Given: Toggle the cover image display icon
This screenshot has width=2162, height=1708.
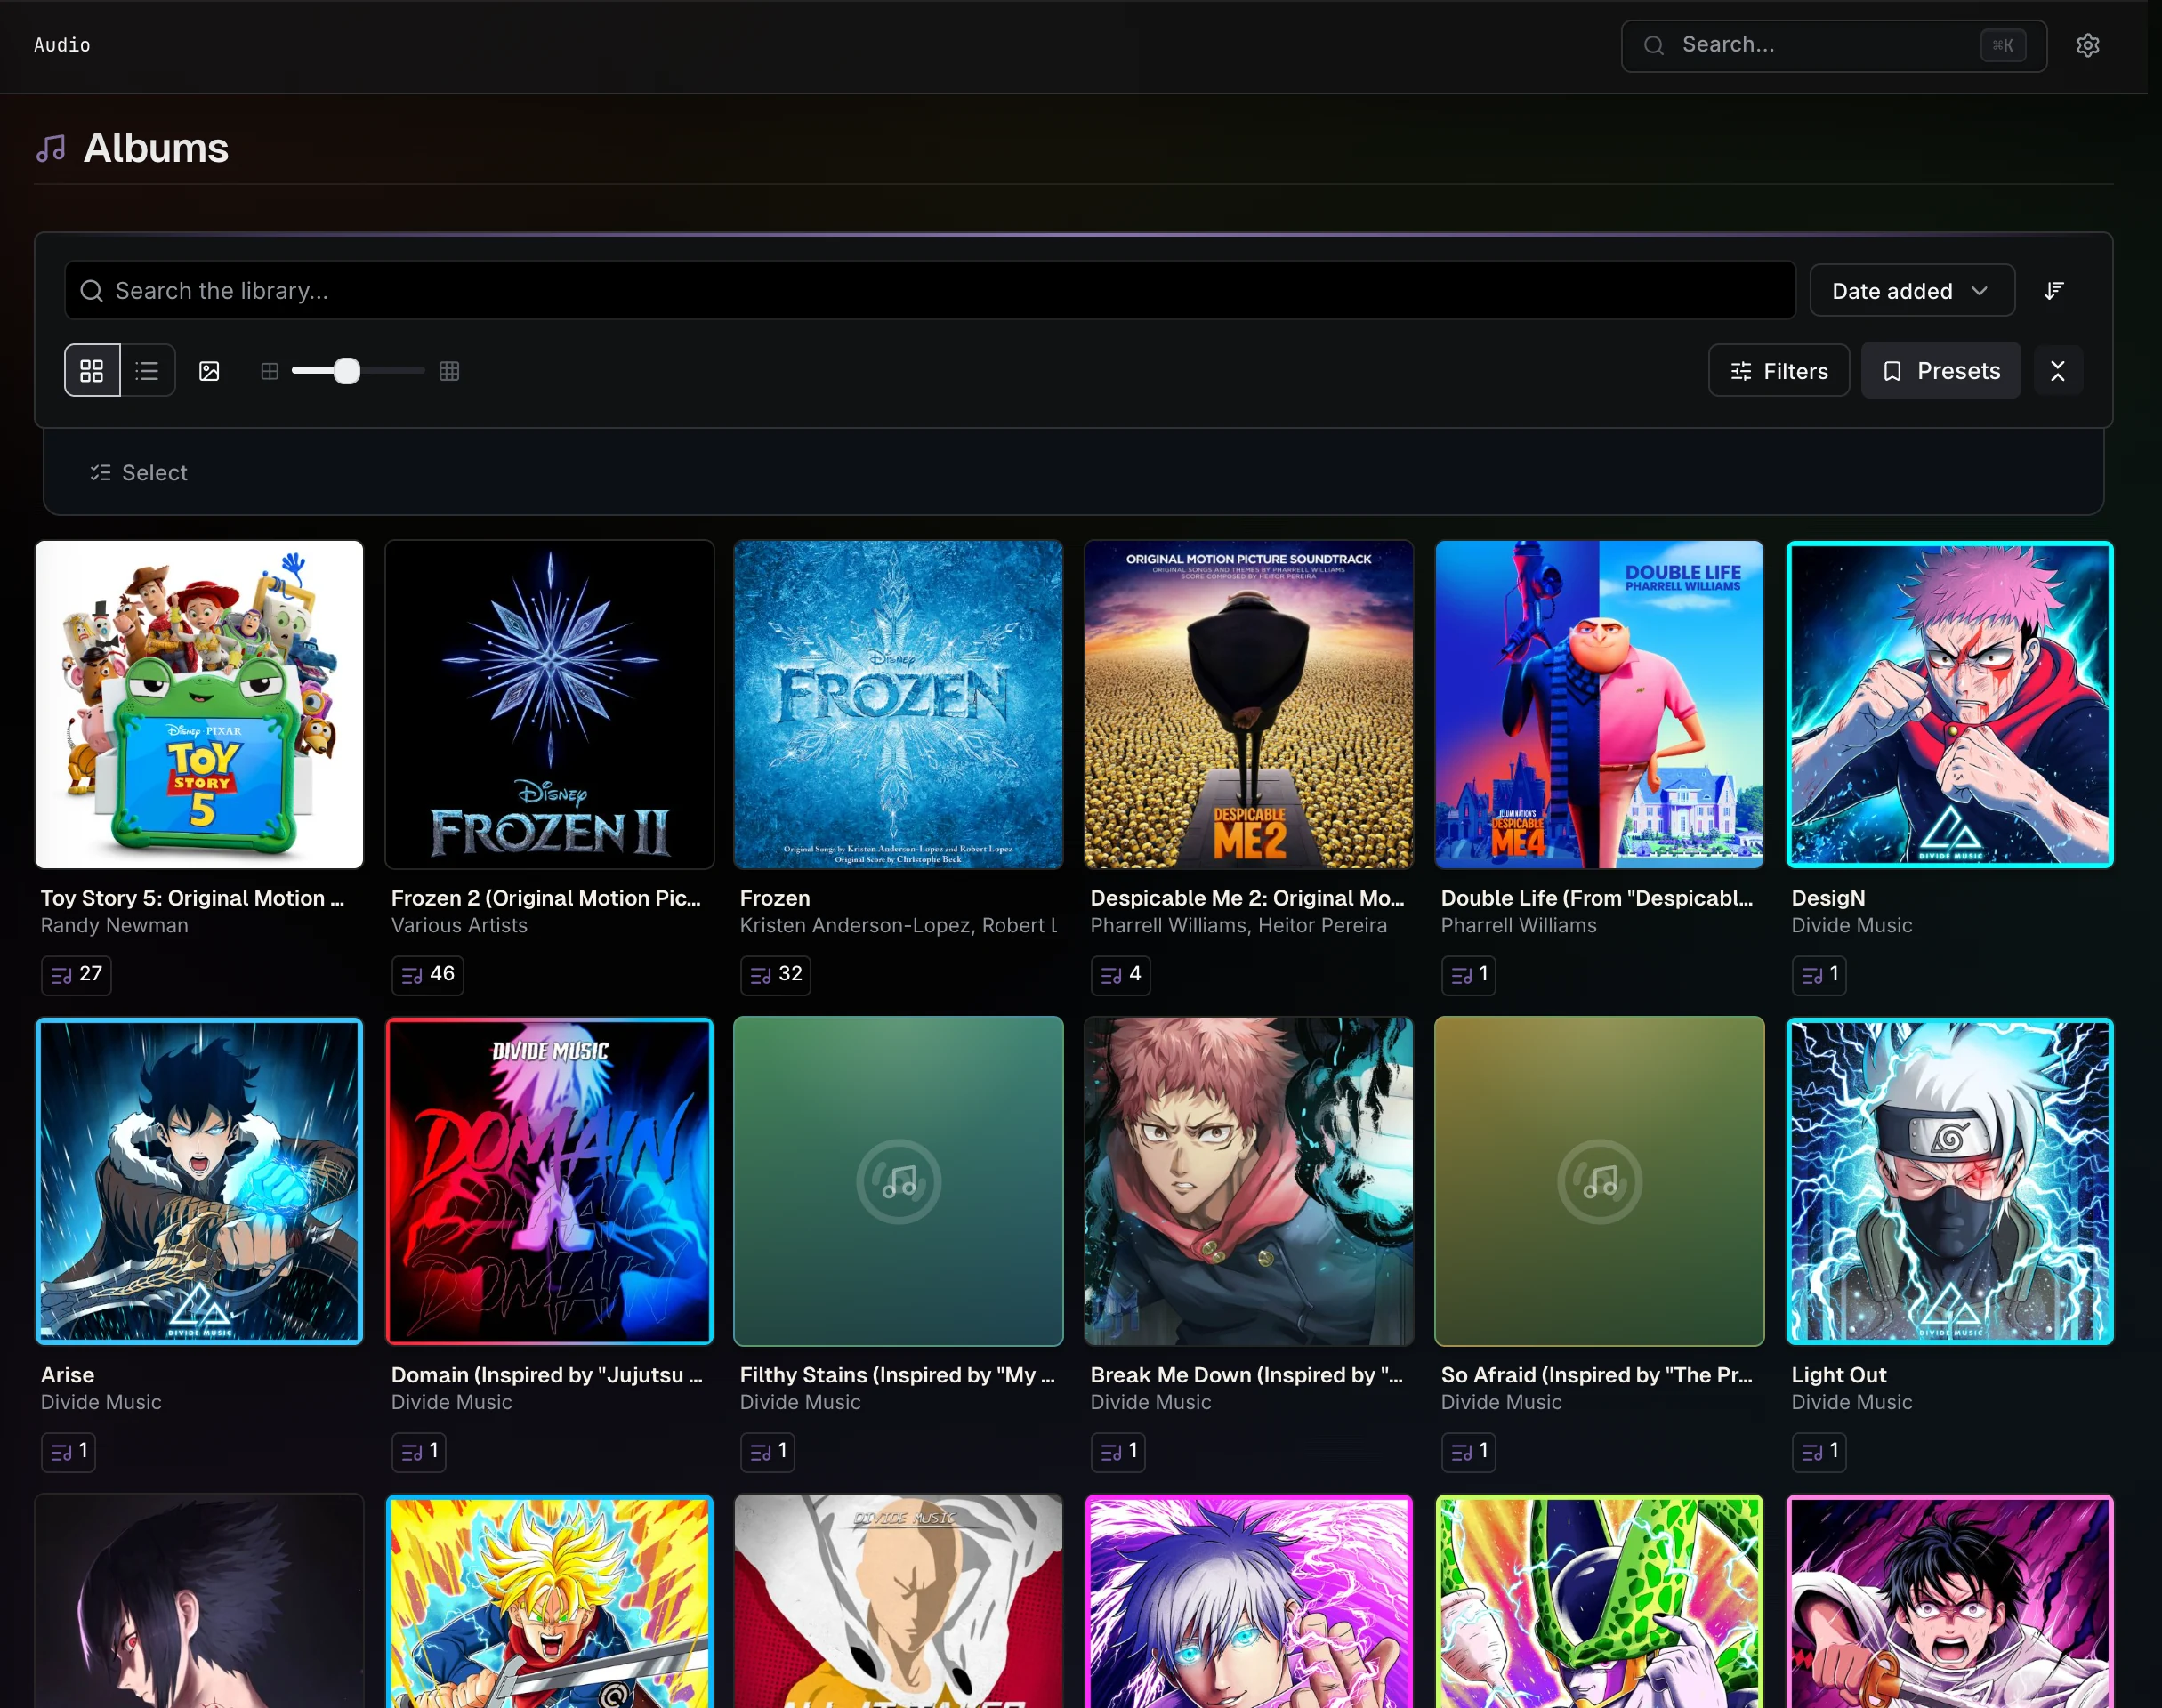Looking at the screenshot, I should click(209, 371).
